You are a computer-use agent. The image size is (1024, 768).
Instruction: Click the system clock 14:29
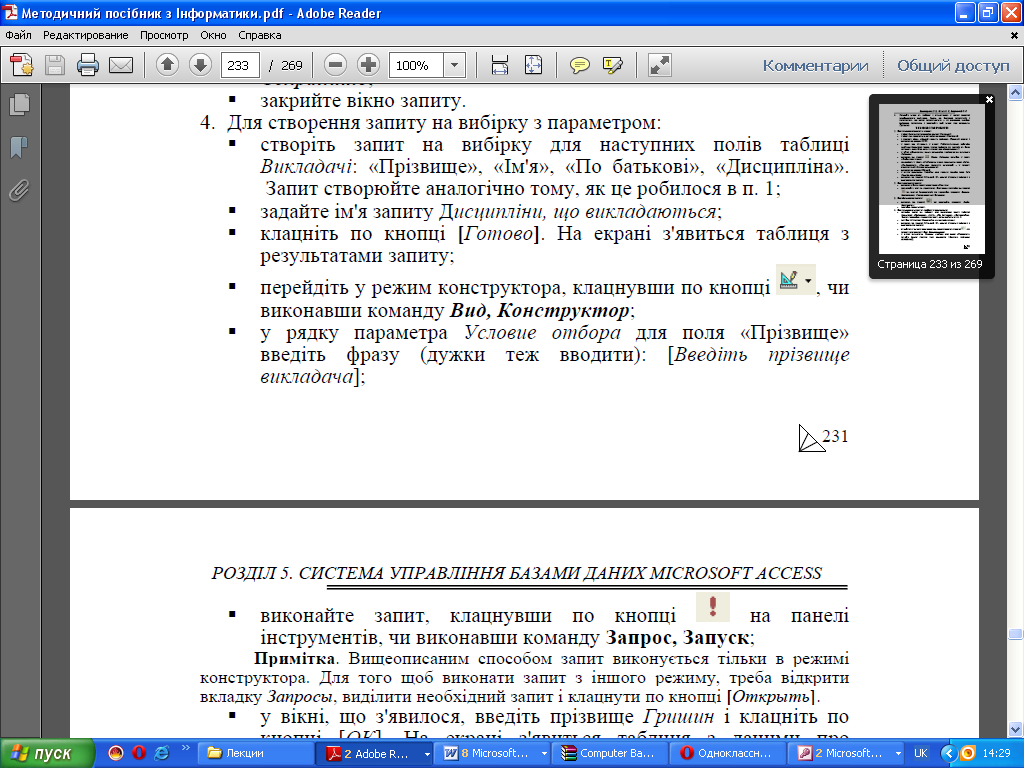997,753
